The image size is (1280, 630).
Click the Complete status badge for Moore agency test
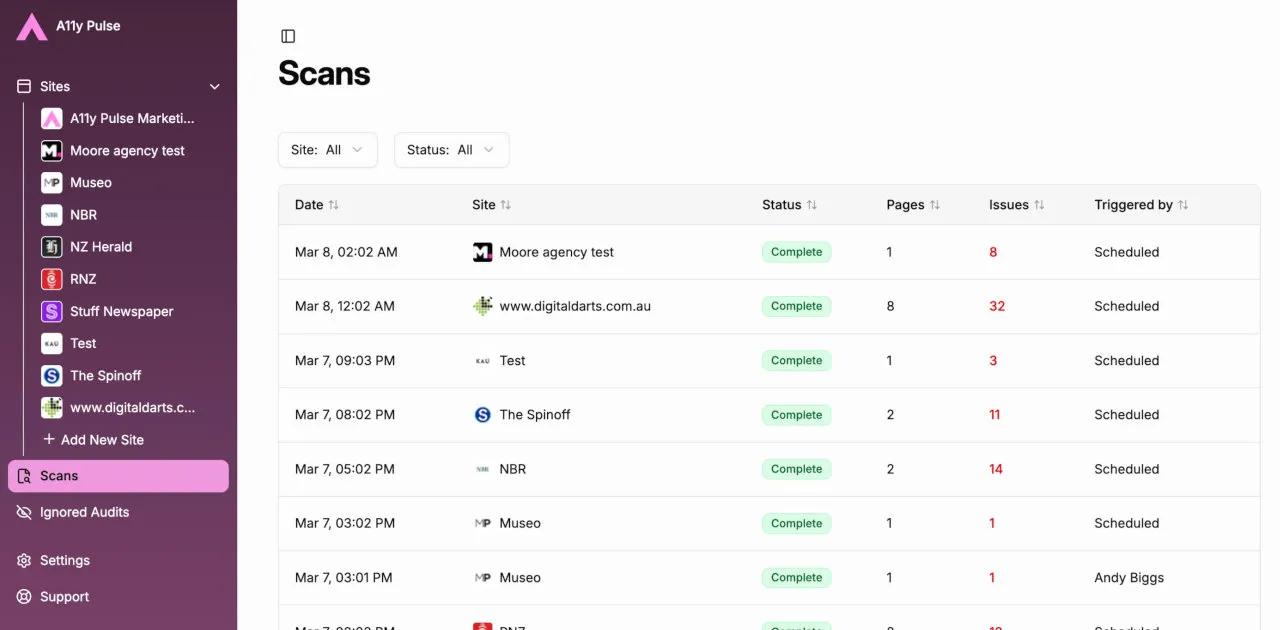pos(796,252)
